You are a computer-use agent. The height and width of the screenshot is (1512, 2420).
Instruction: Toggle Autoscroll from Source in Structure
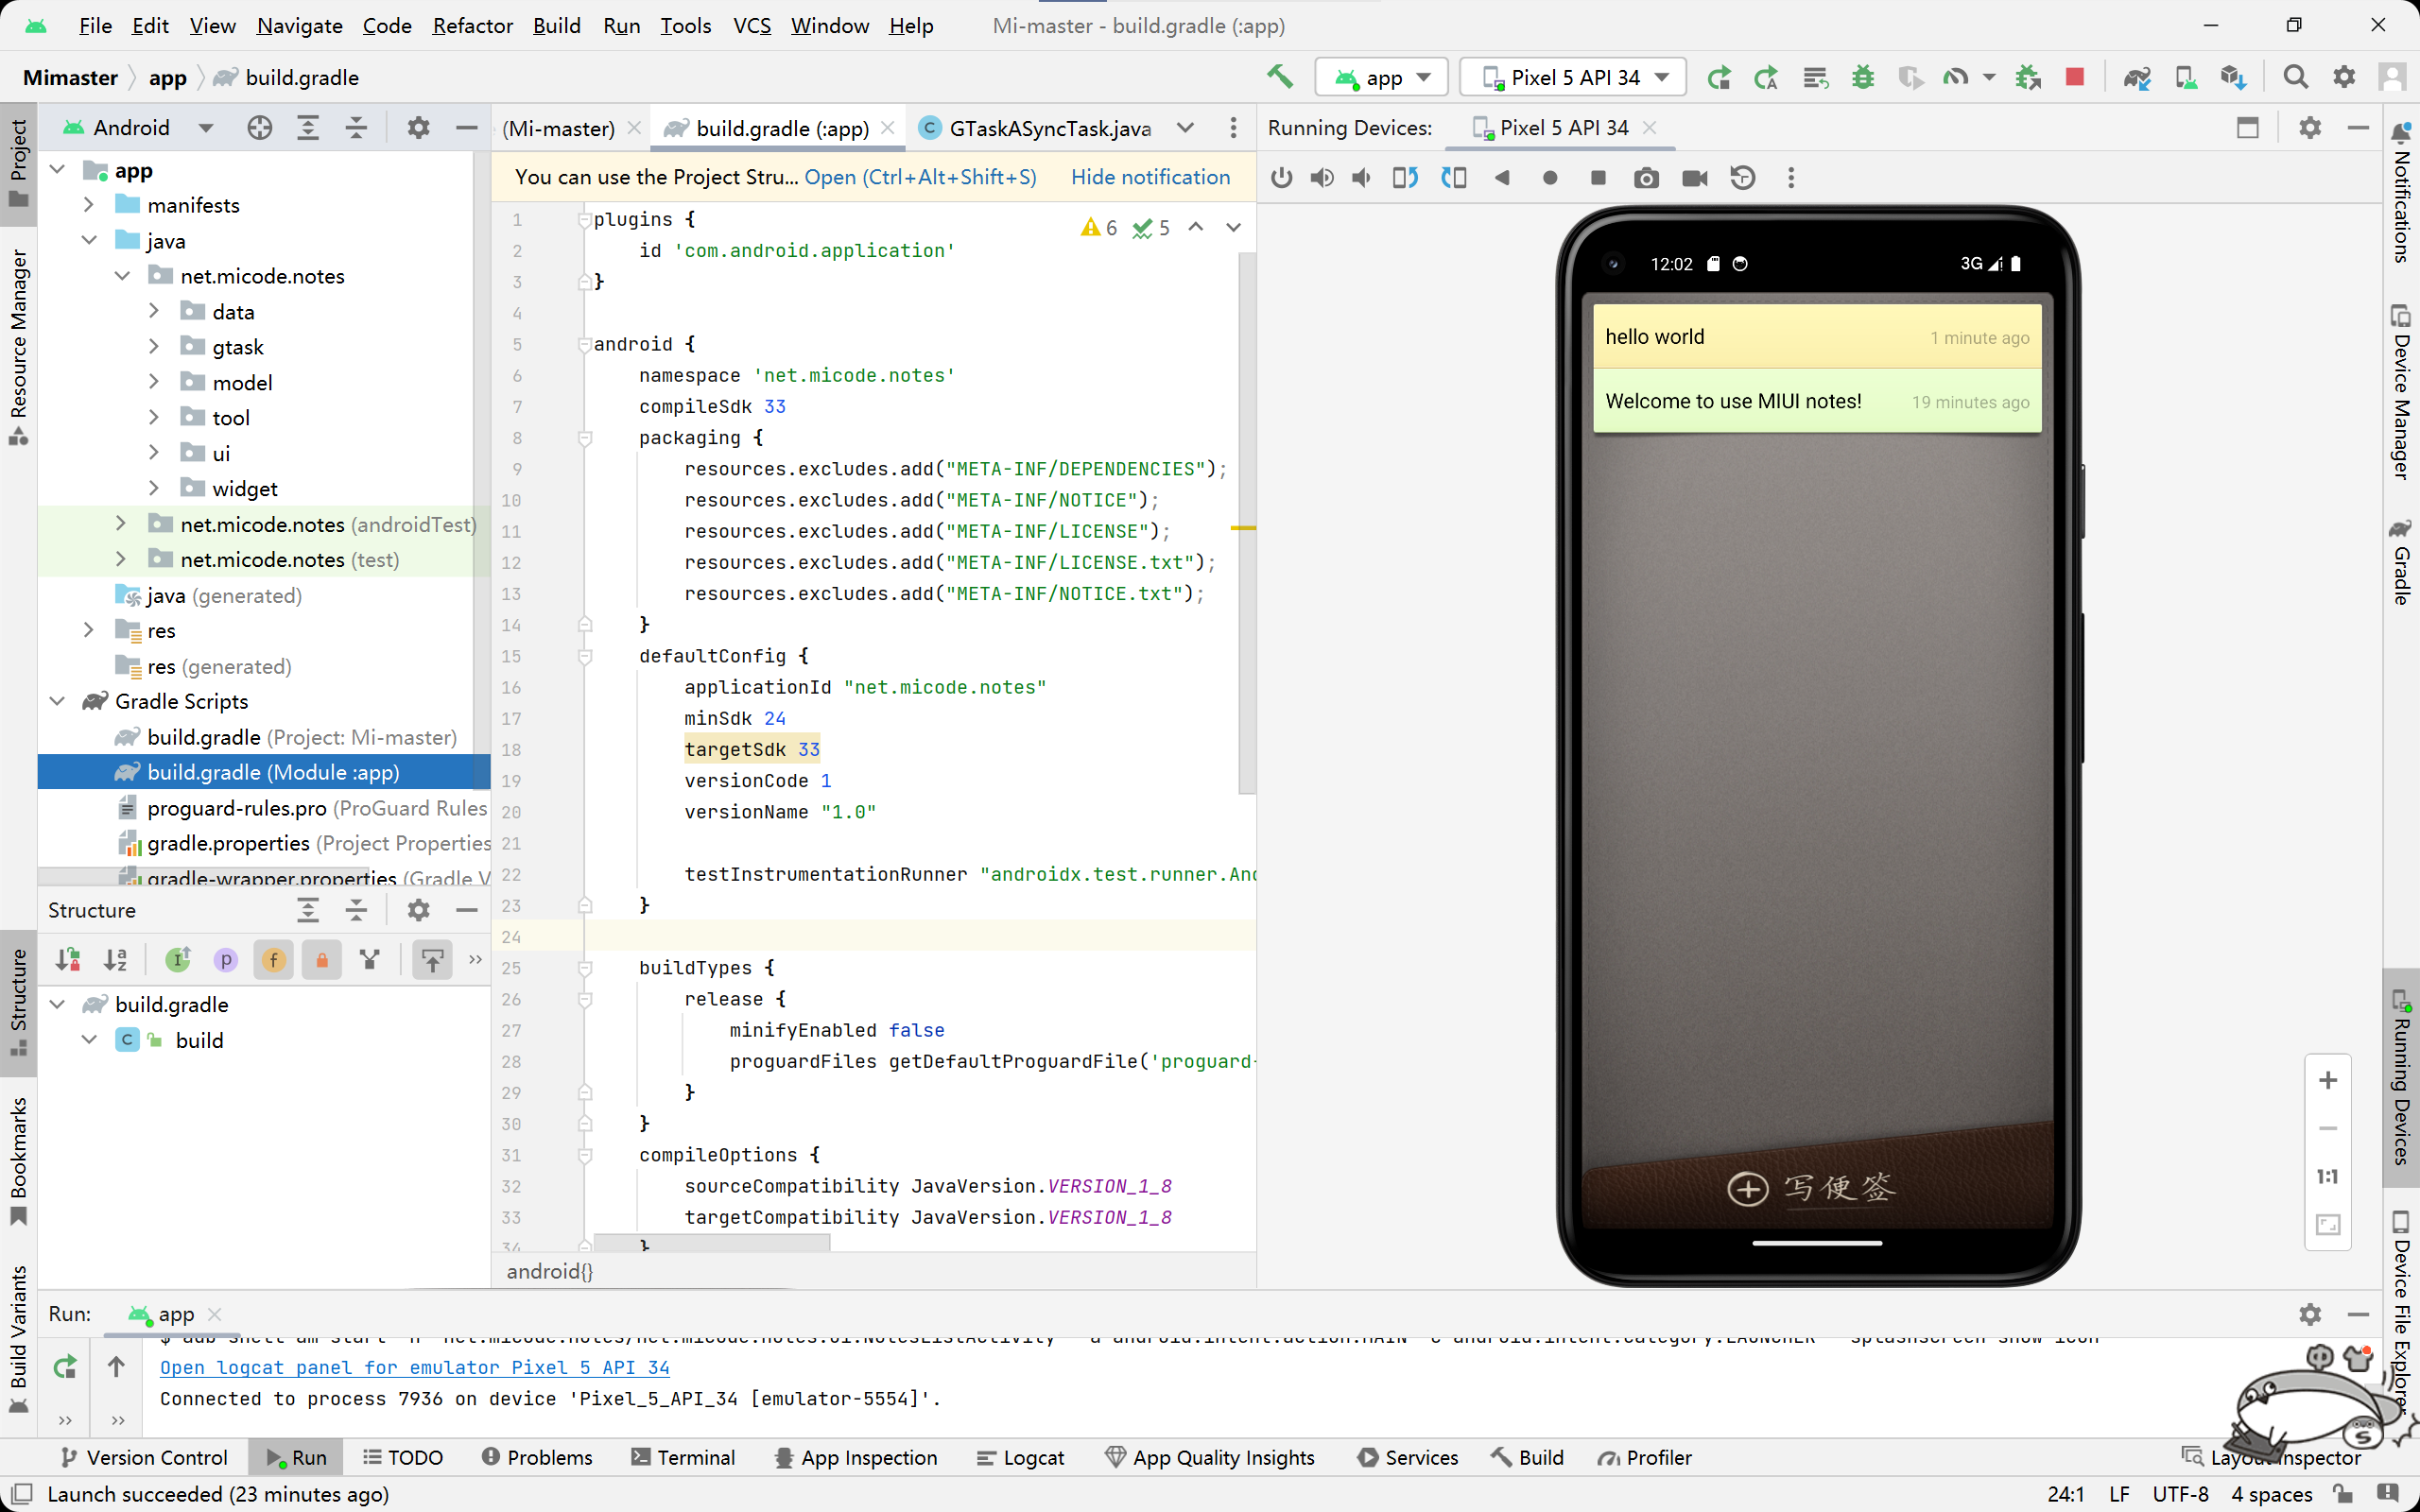click(x=432, y=960)
